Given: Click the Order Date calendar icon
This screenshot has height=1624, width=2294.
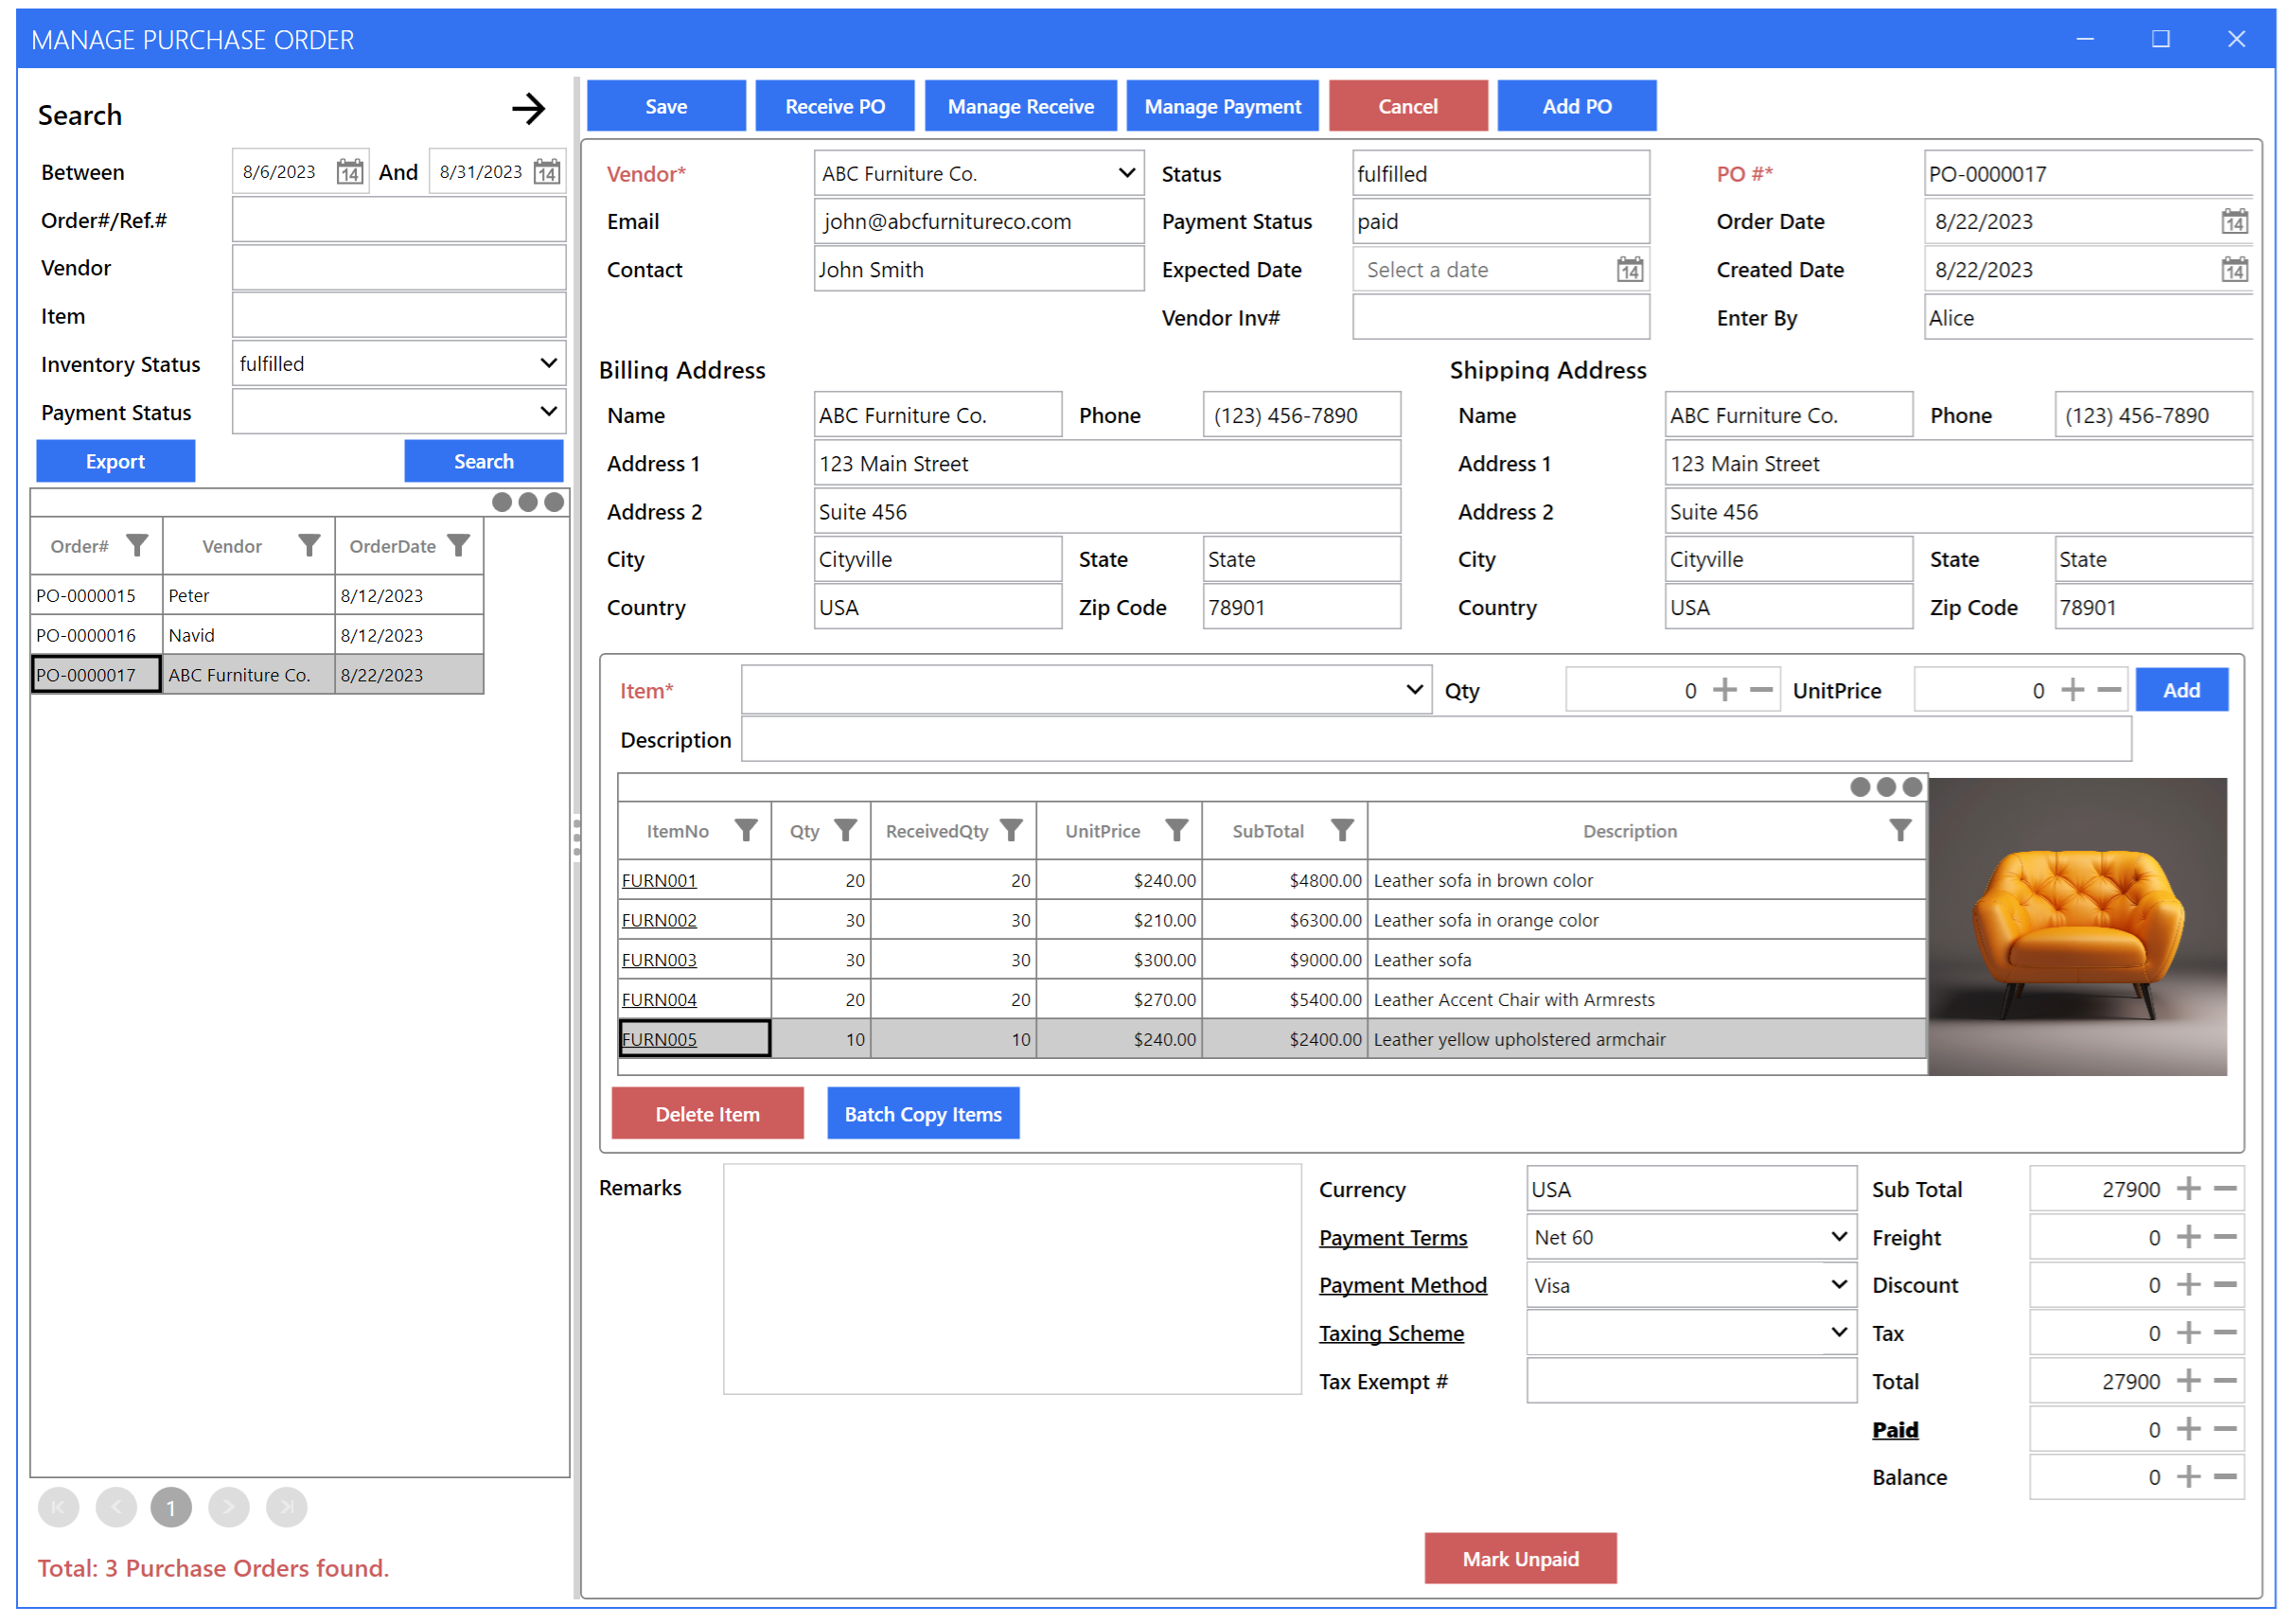Looking at the screenshot, I should click(2237, 221).
